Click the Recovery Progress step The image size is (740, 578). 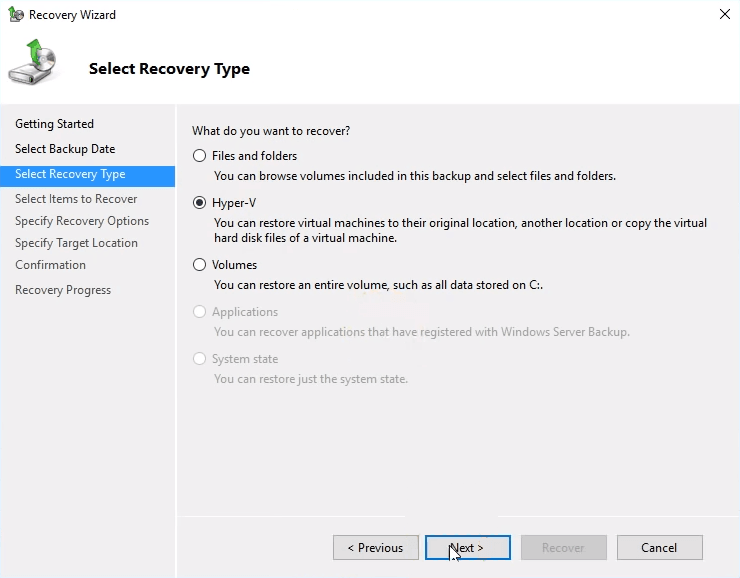click(63, 290)
